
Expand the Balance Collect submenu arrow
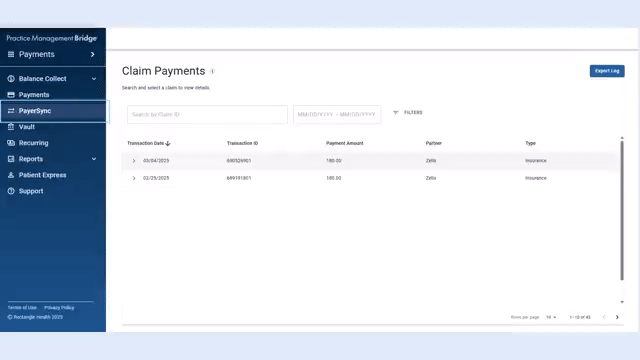[94, 79]
